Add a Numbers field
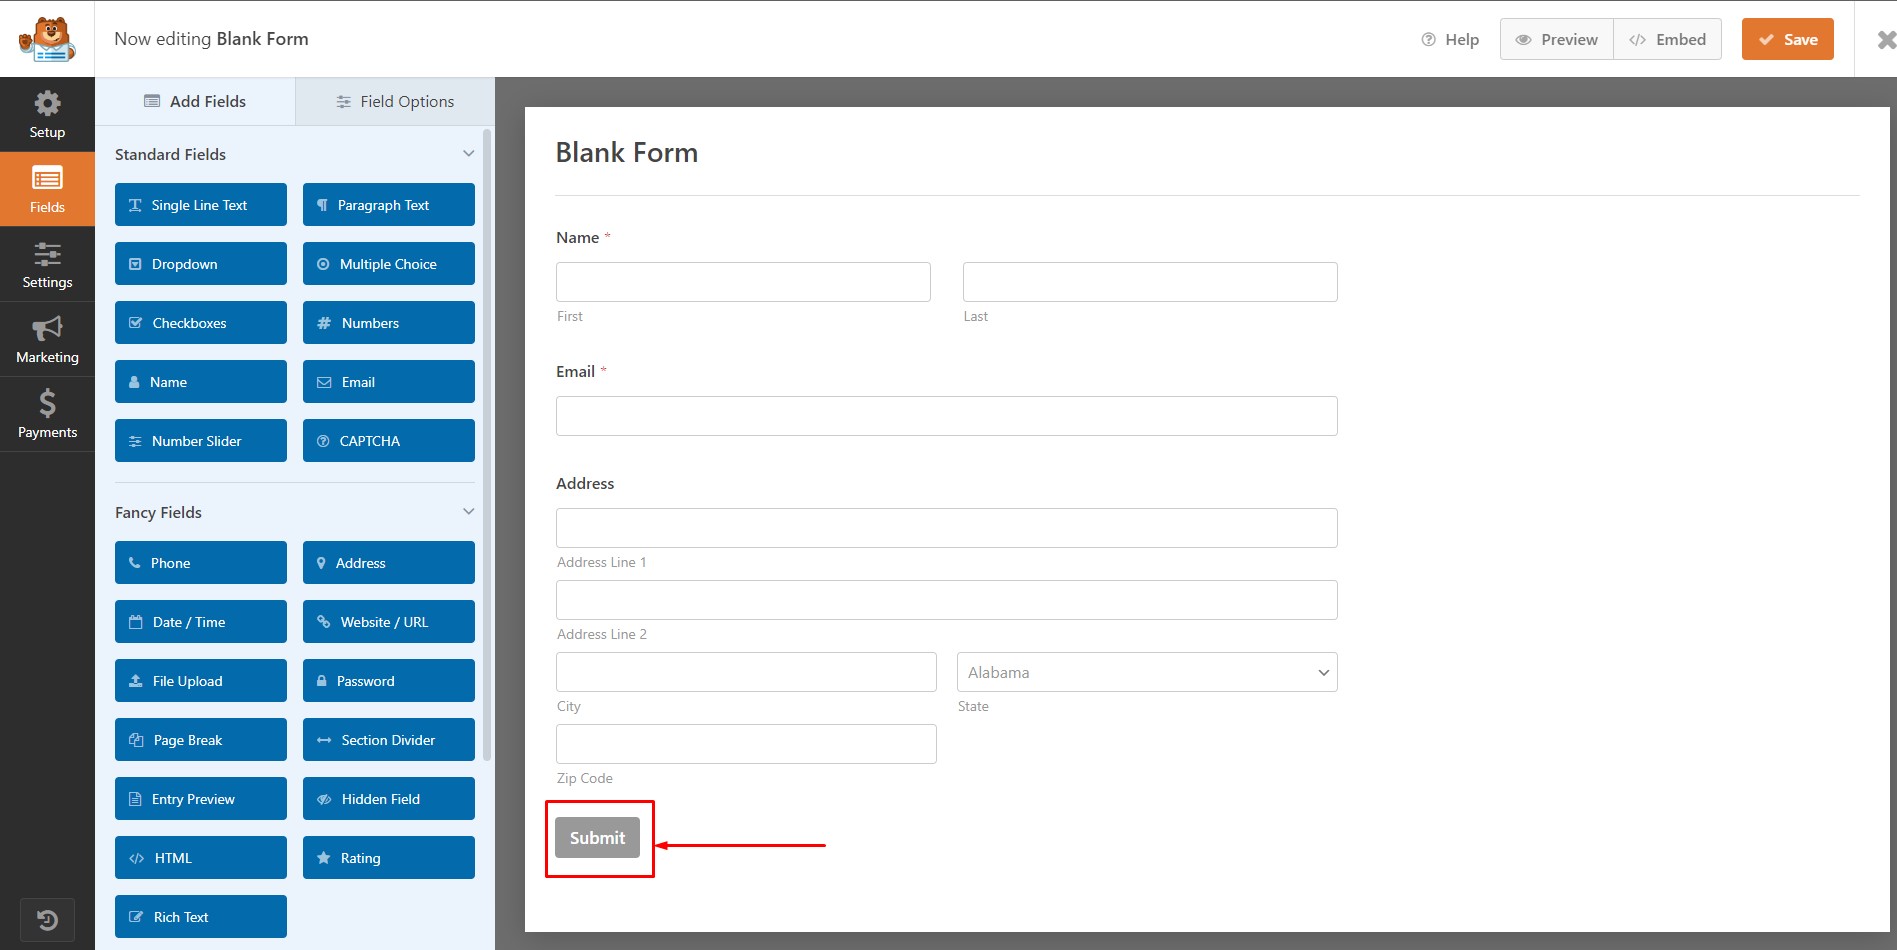Screen dimensions: 1897x950 coord(389,323)
